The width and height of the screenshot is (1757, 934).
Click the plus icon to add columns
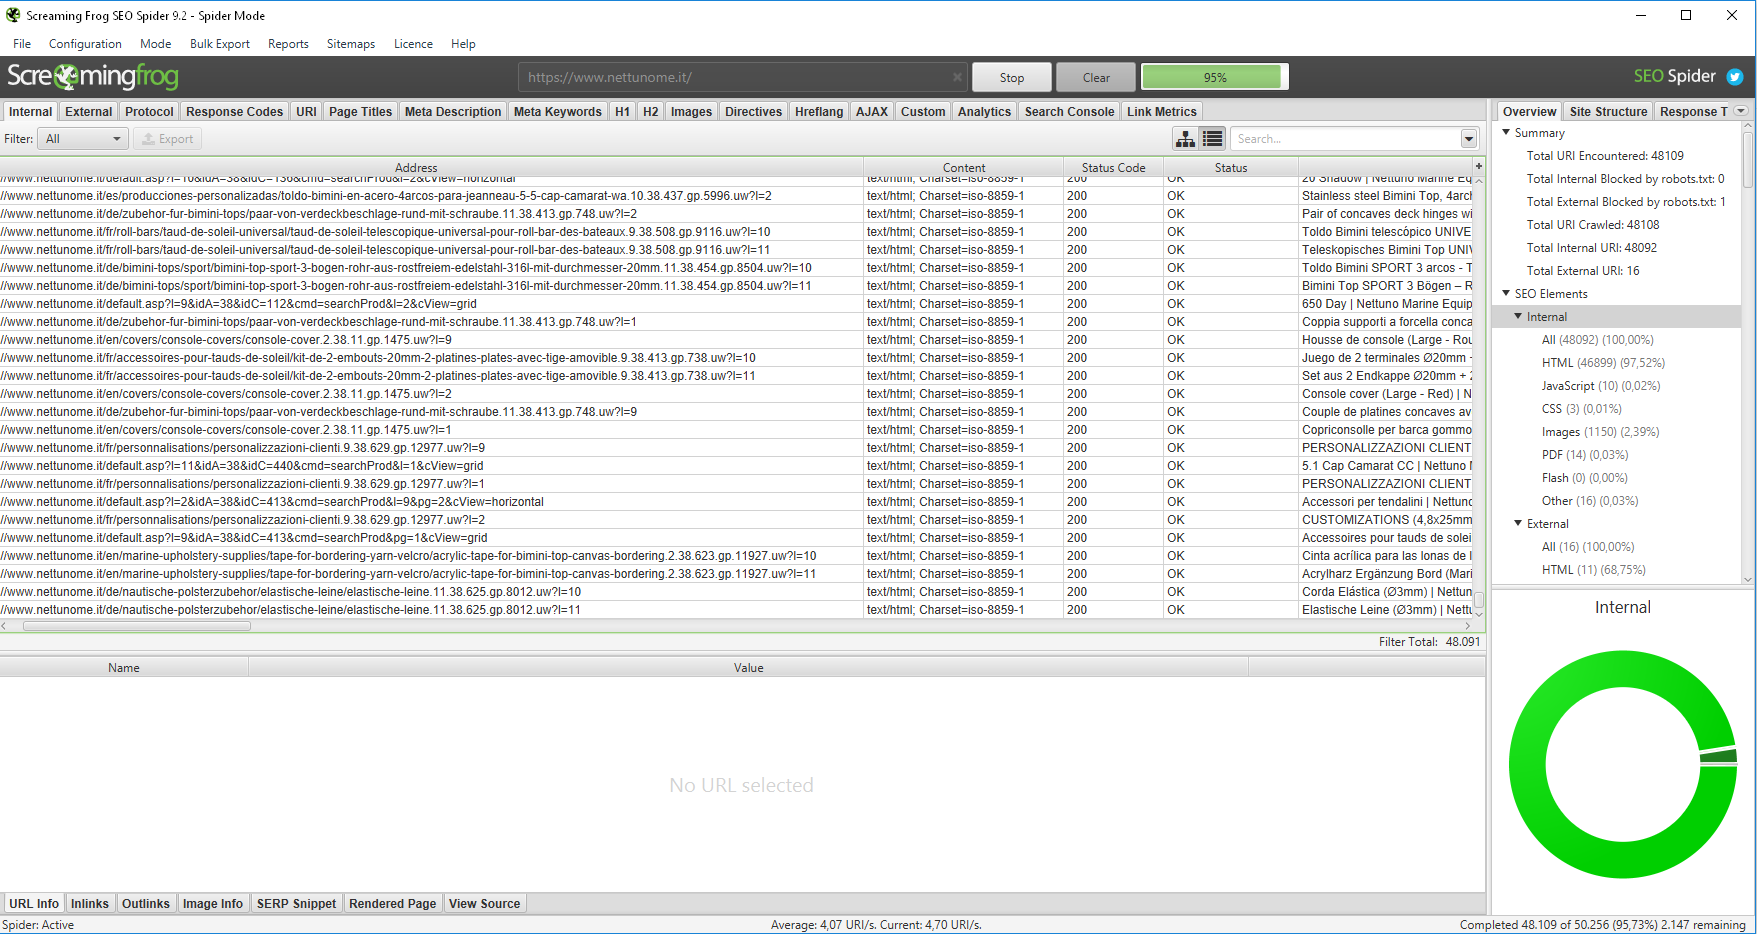coord(1478,166)
